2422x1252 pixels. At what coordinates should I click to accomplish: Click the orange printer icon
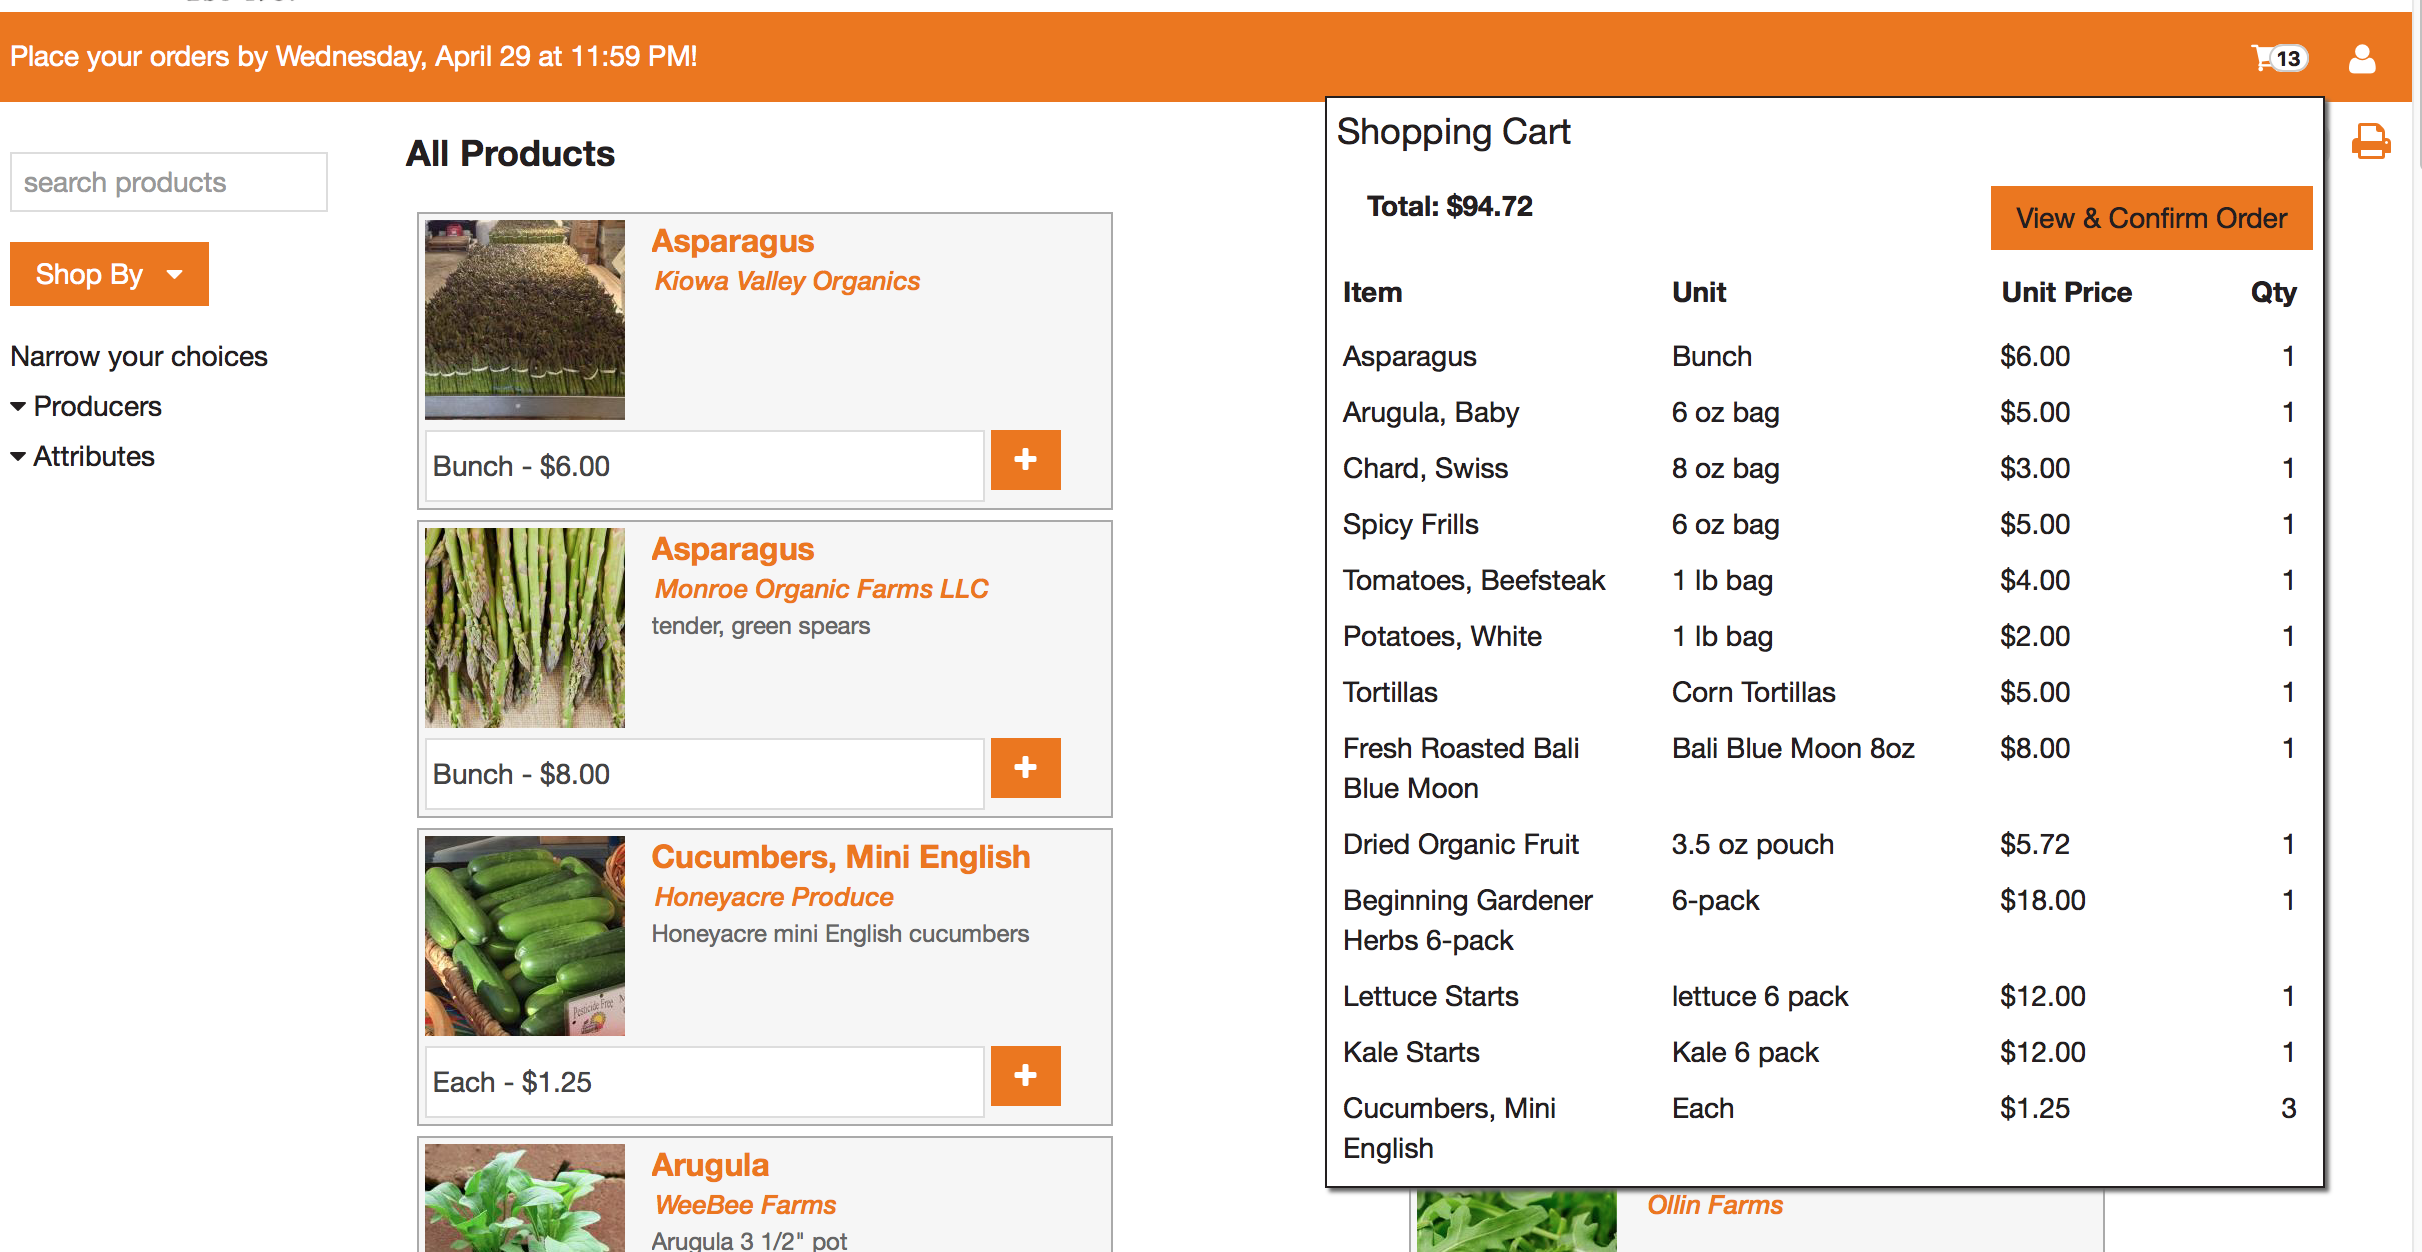2370,142
